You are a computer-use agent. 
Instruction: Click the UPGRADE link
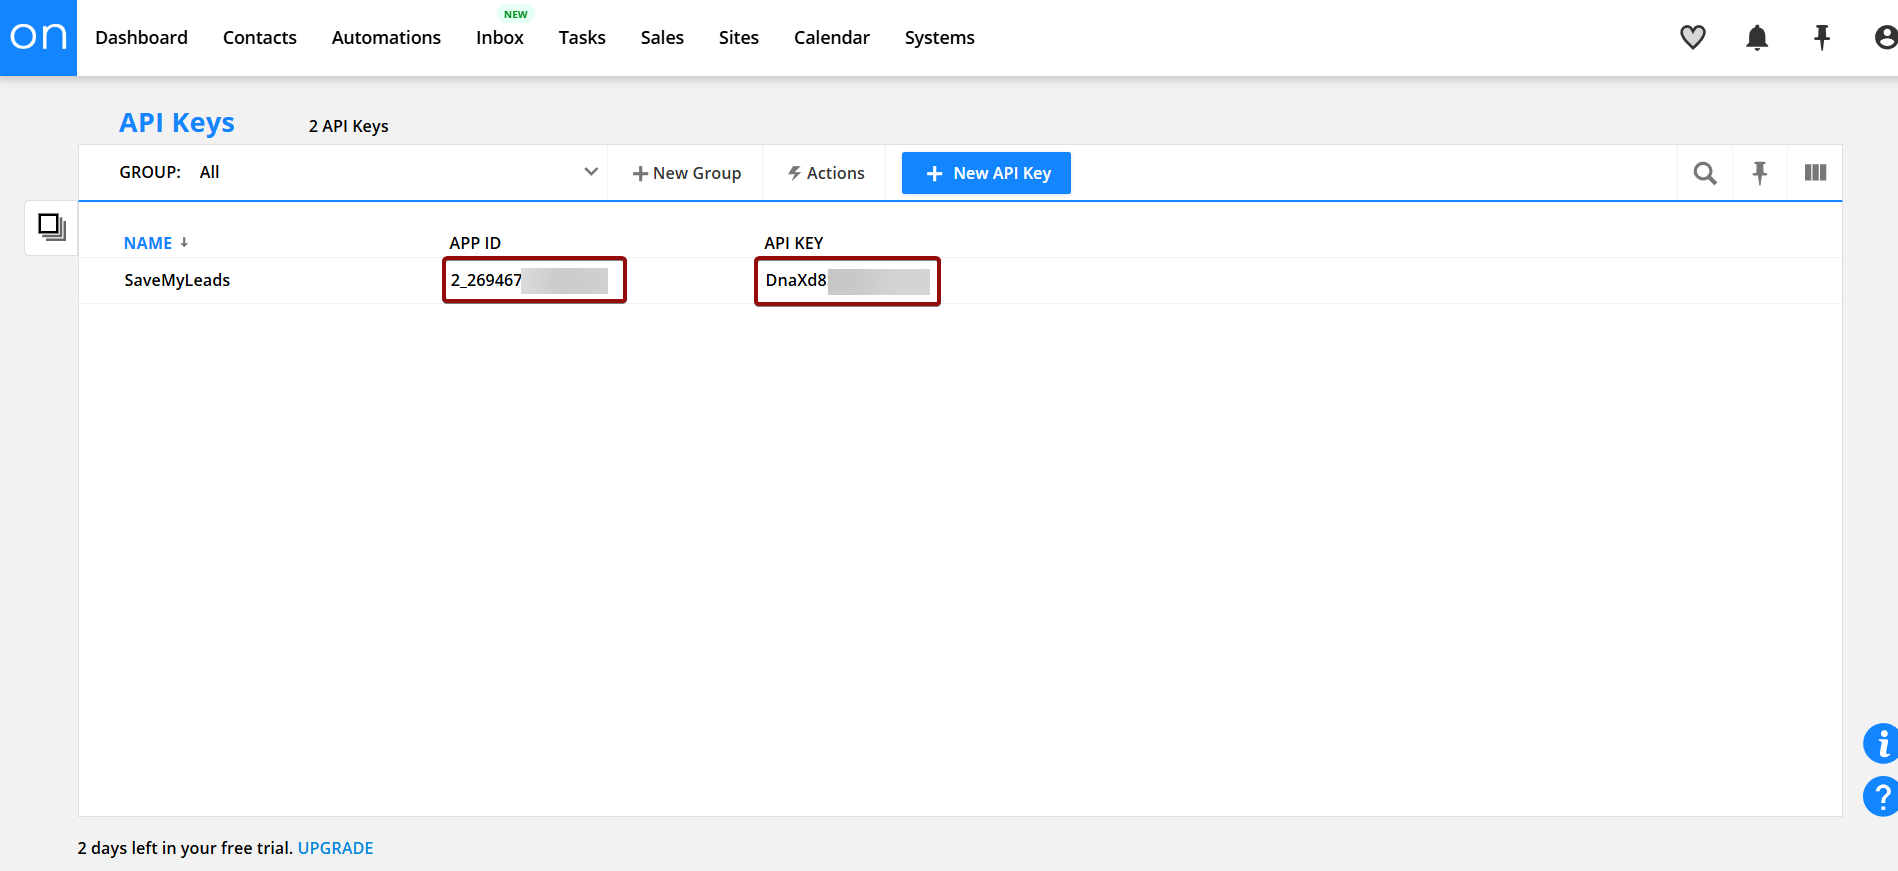[335, 848]
